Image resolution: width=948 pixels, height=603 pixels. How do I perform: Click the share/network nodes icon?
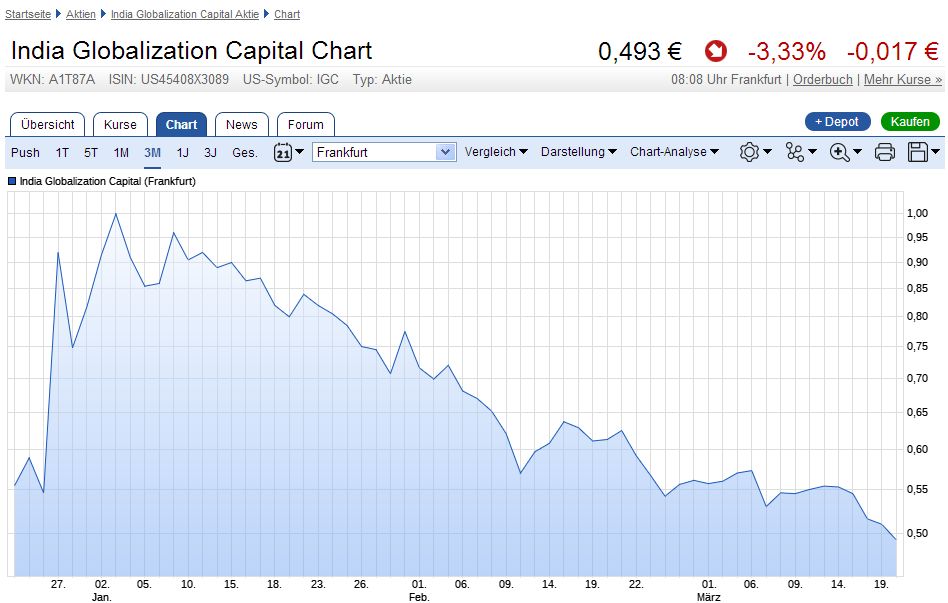pyautogui.click(x=795, y=152)
